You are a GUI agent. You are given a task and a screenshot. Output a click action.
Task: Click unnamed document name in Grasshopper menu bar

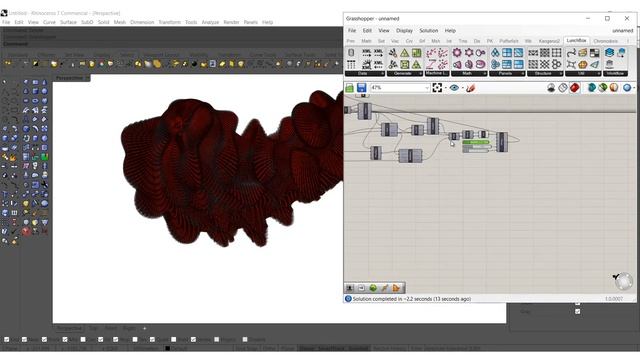click(x=622, y=31)
